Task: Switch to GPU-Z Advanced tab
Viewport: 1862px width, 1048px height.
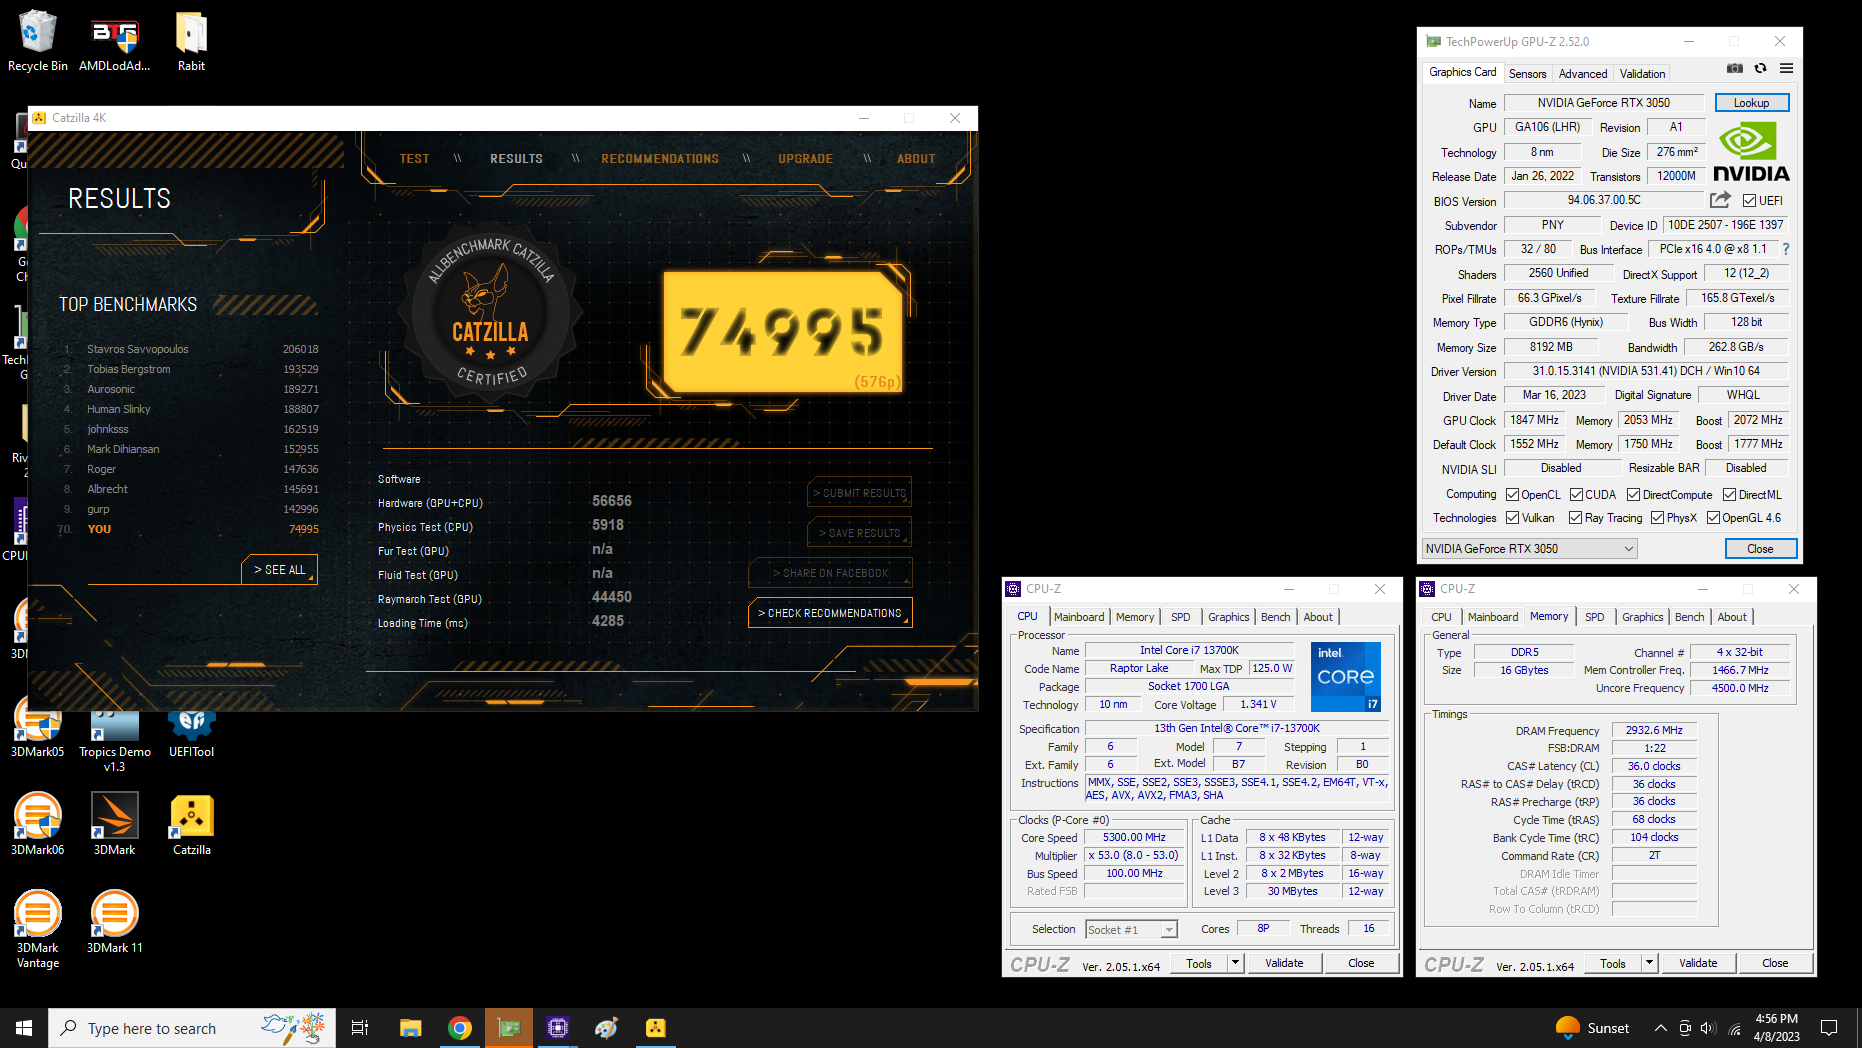Action: coord(1583,74)
